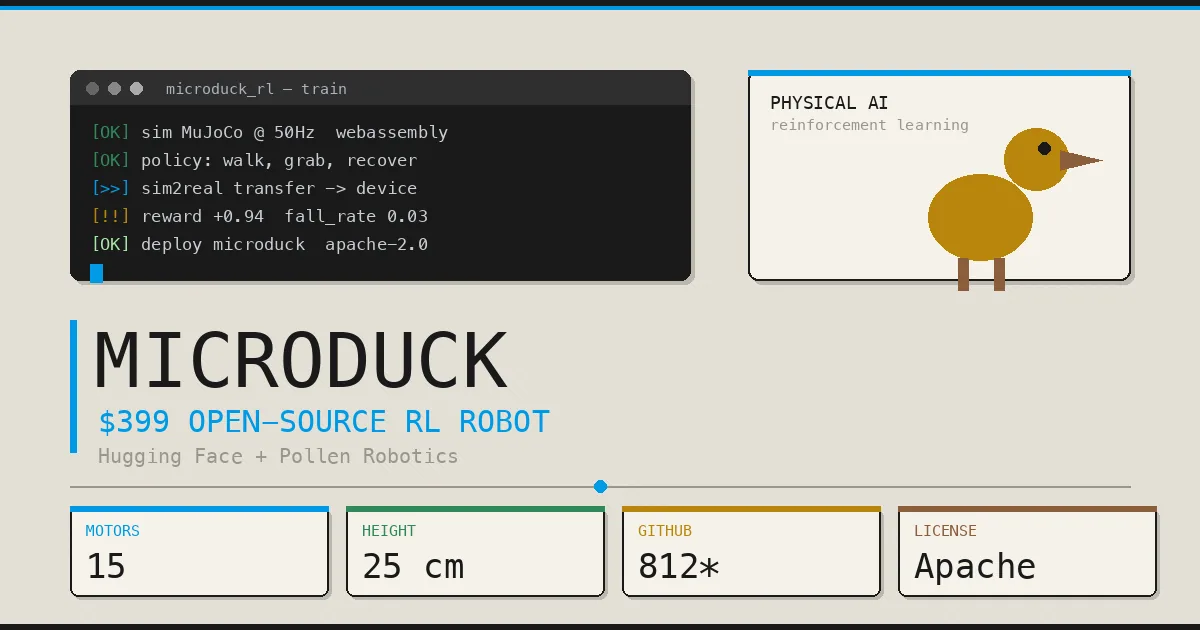Click the third dot in terminal titlebar
Viewport: 1200px width, 630px height.
tap(137, 89)
